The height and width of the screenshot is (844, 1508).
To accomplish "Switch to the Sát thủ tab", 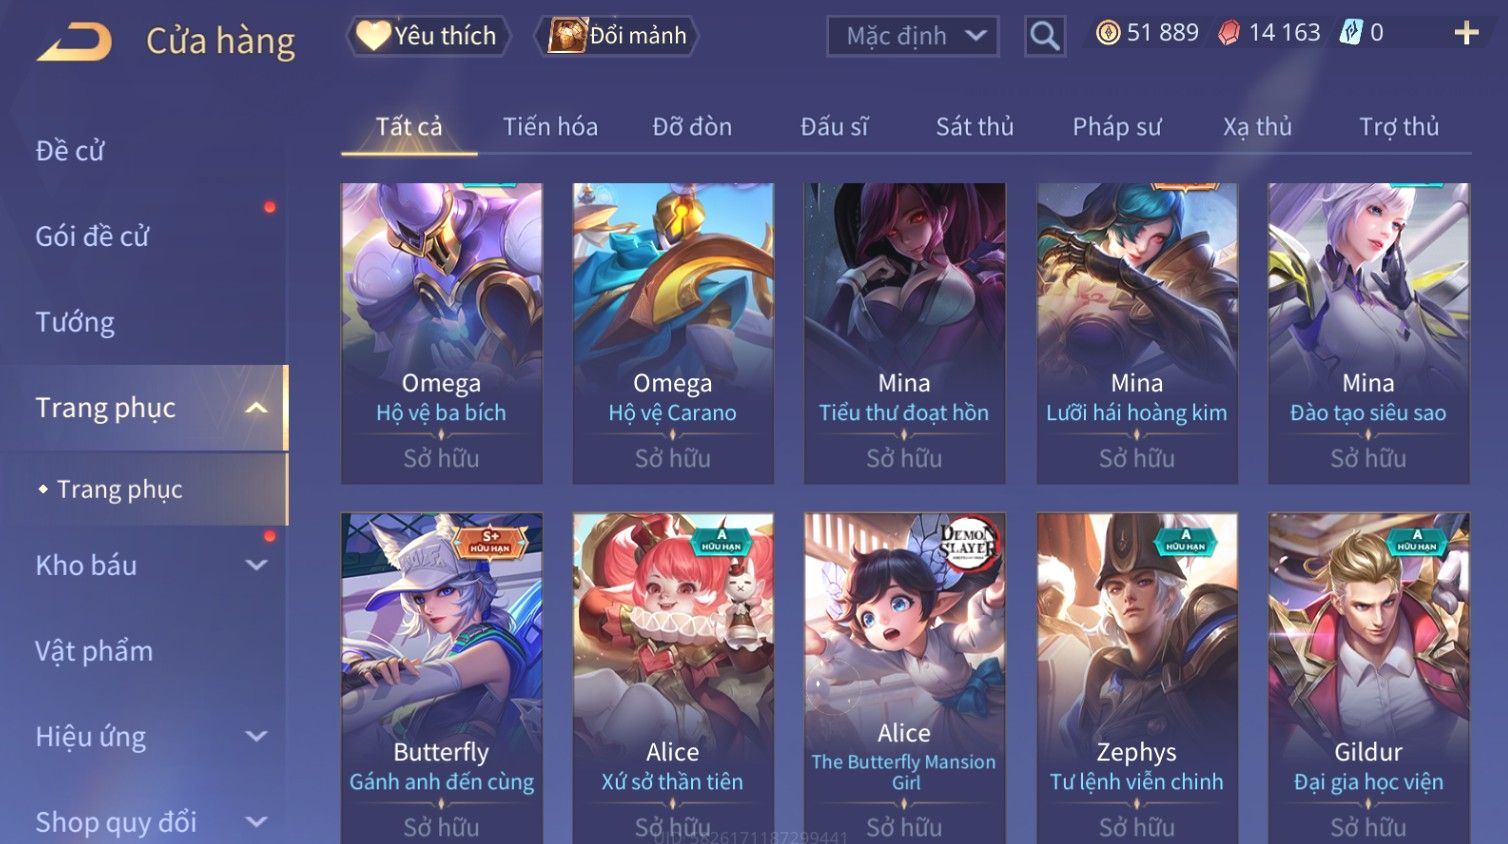I will point(974,127).
